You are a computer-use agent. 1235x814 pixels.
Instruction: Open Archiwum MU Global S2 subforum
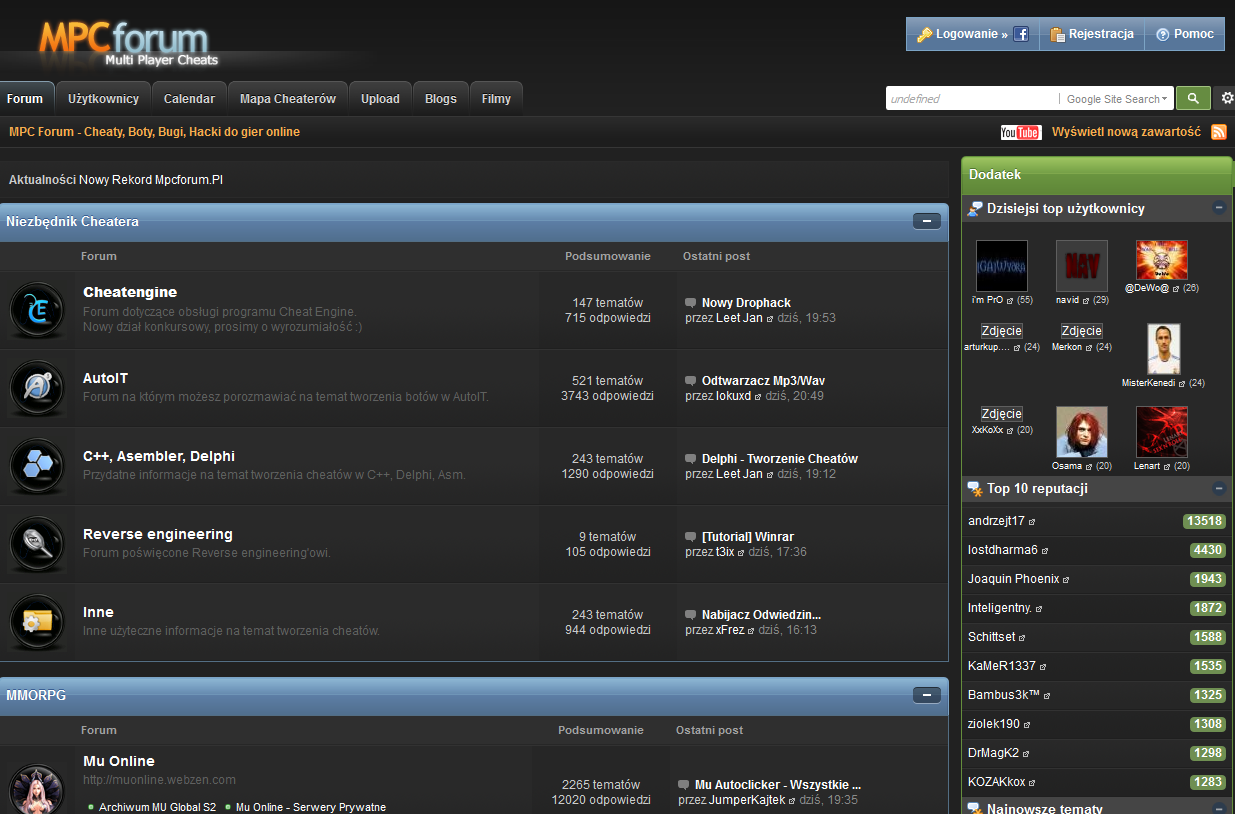click(x=157, y=807)
